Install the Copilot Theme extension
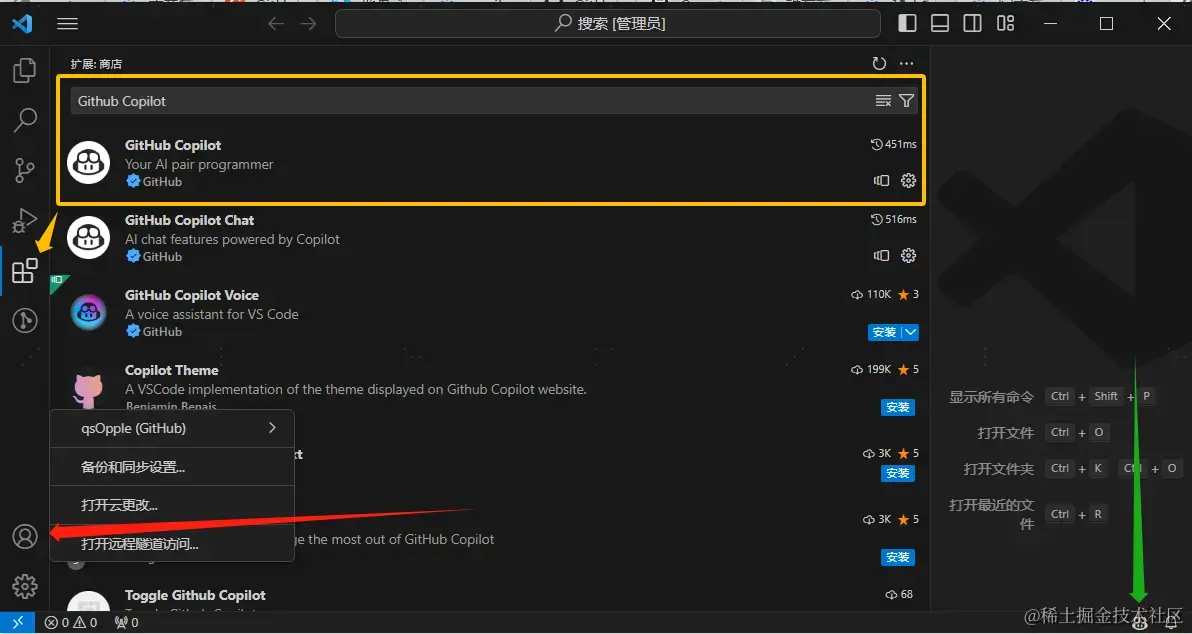 click(x=898, y=407)
